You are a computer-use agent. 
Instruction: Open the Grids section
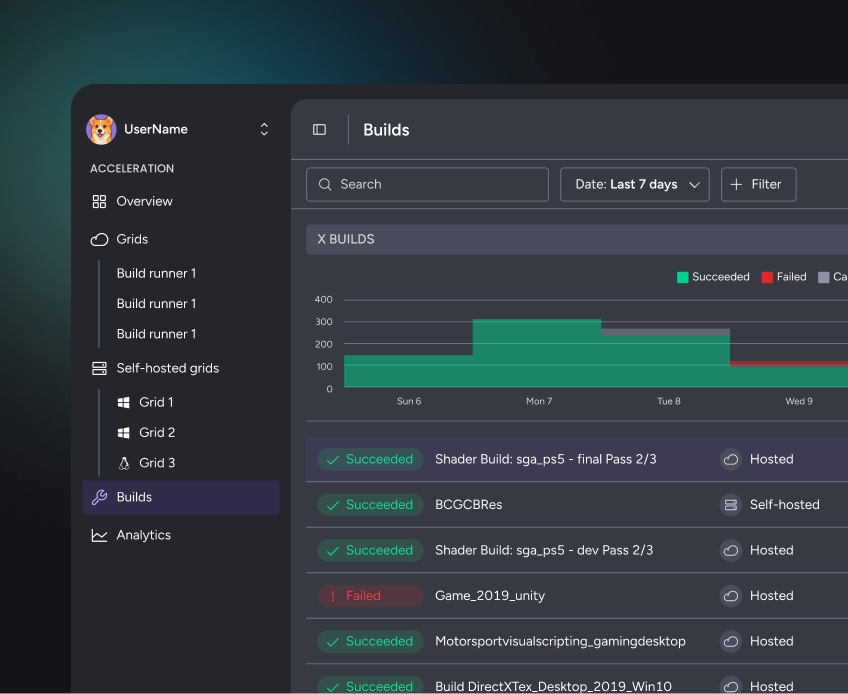(181, 240)
